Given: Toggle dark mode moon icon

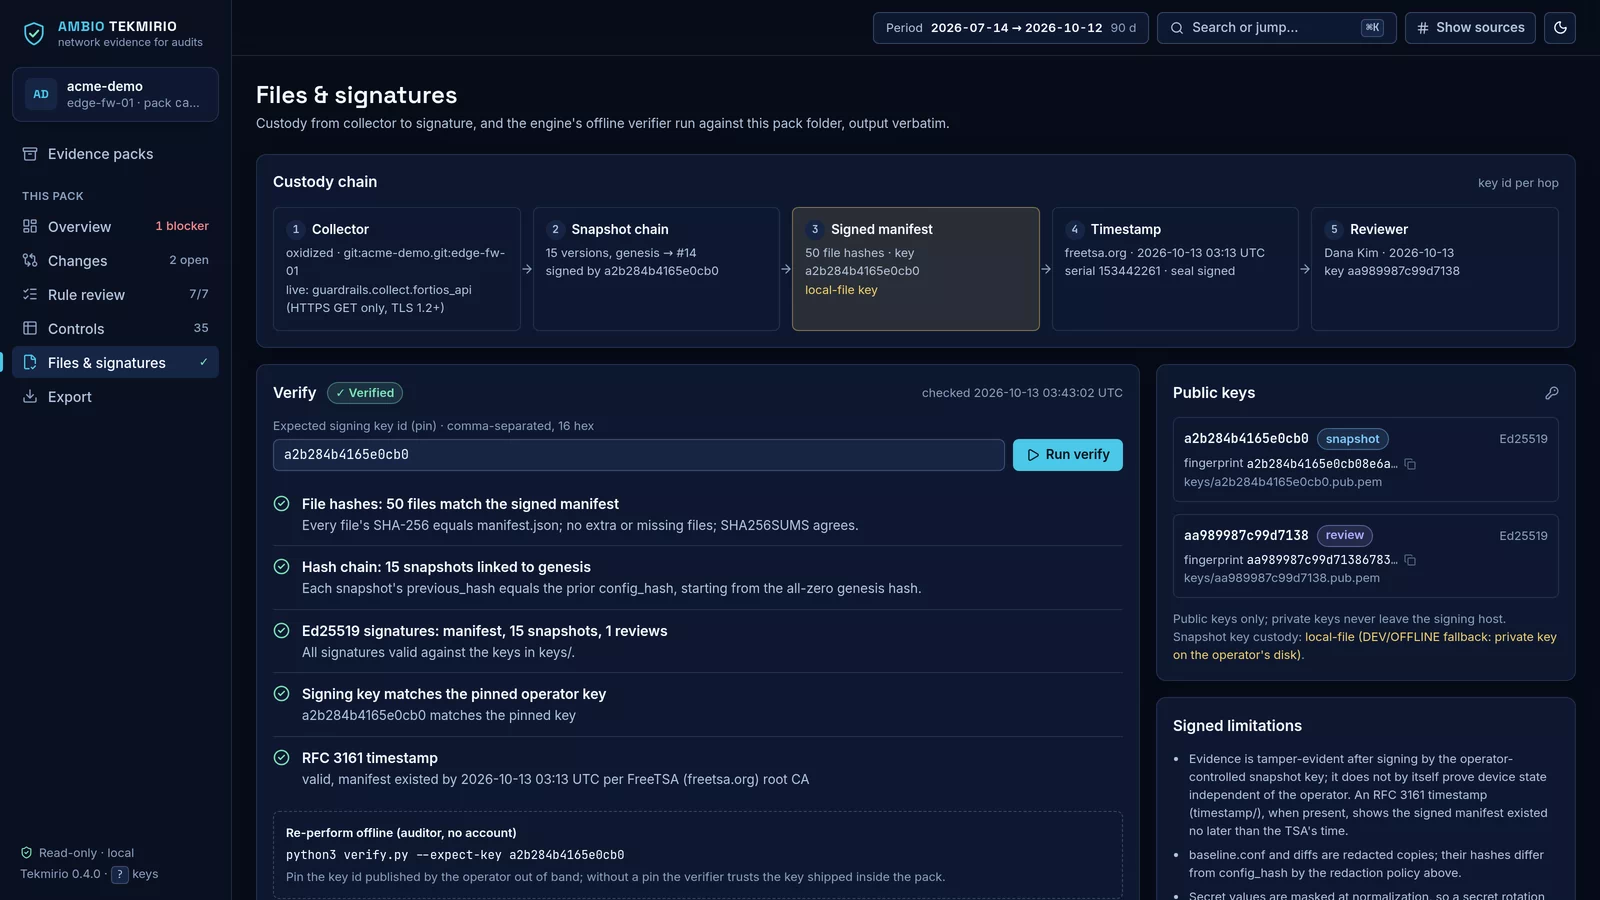Looking at the screenshot, I should (1560, 28).
